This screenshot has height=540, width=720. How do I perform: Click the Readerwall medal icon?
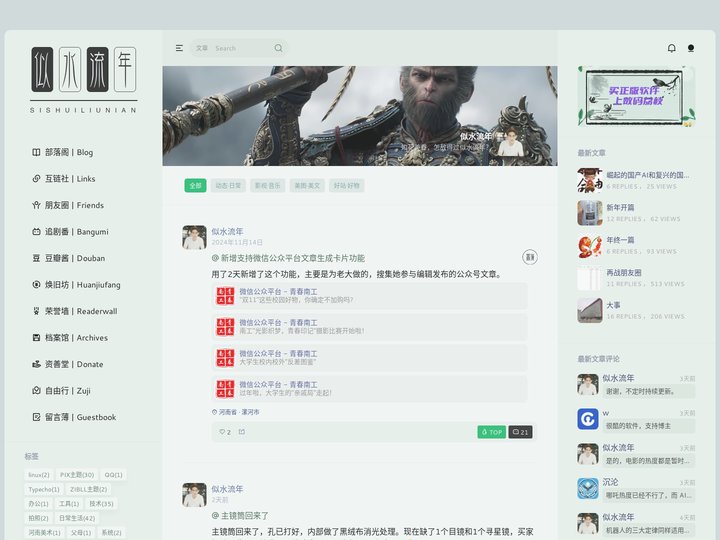(36, 311)
